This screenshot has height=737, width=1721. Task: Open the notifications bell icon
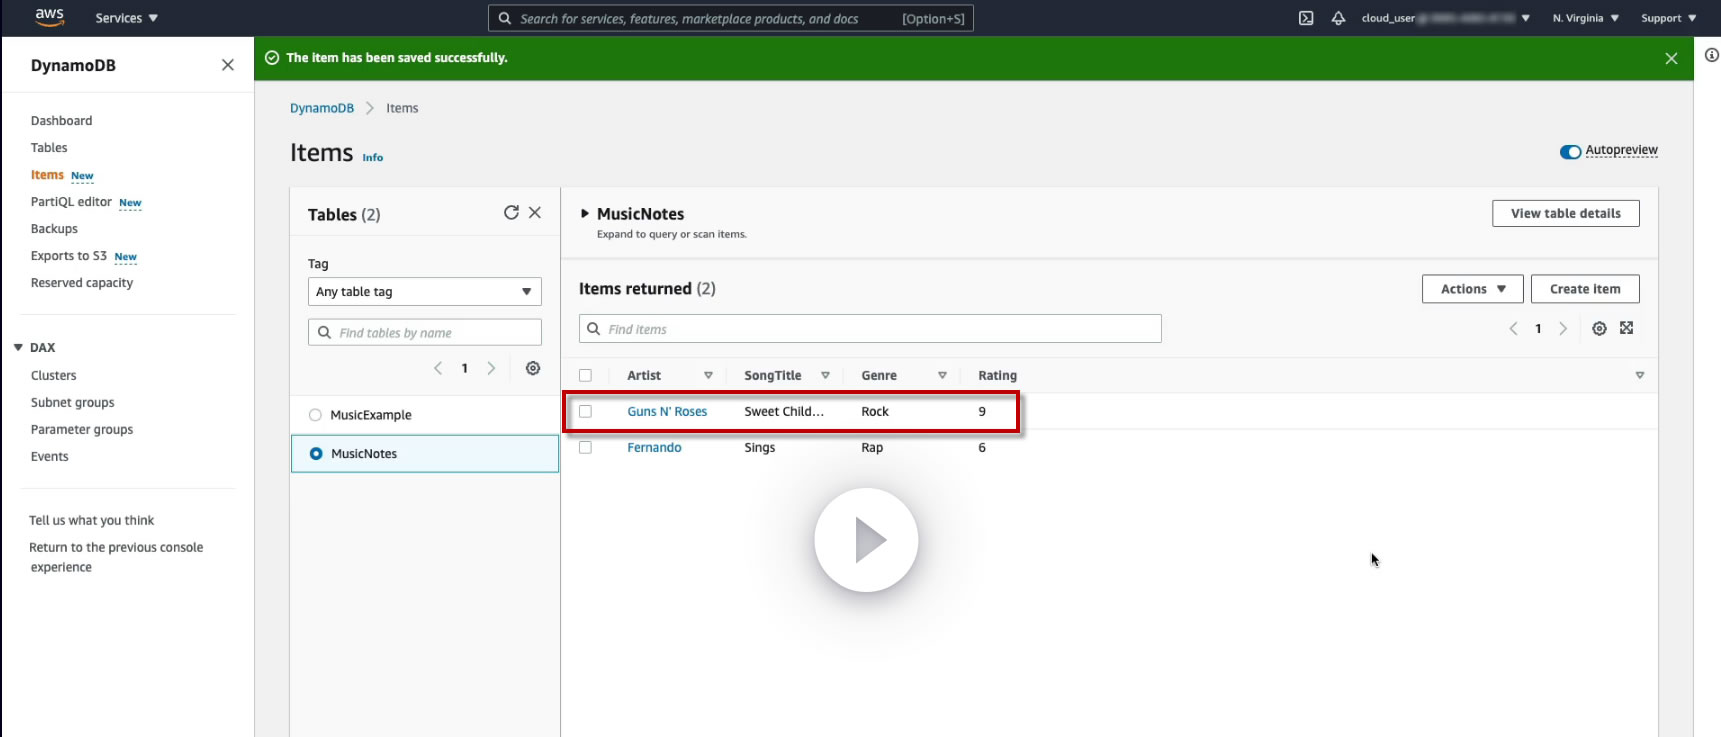pos(1338,18)
